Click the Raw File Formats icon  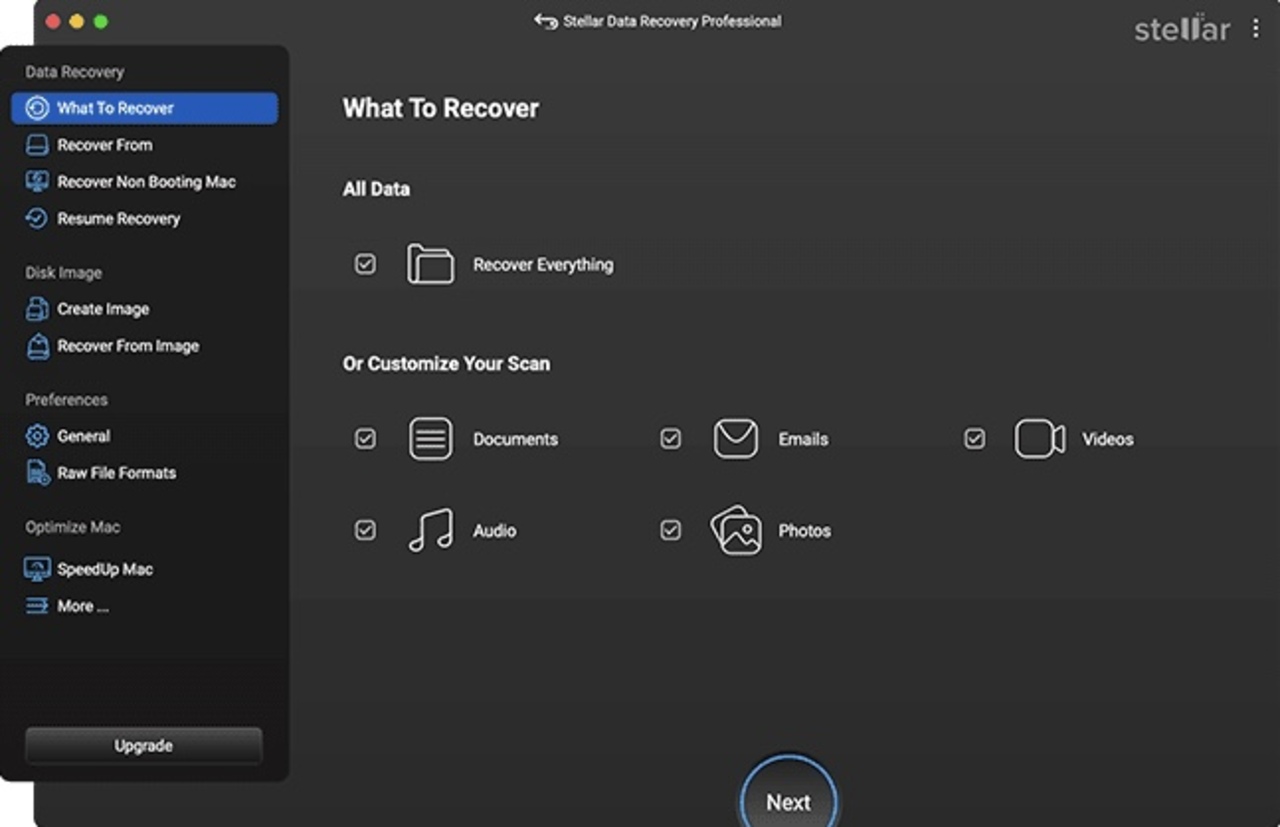pyautogui.click(x=37, y=473)
